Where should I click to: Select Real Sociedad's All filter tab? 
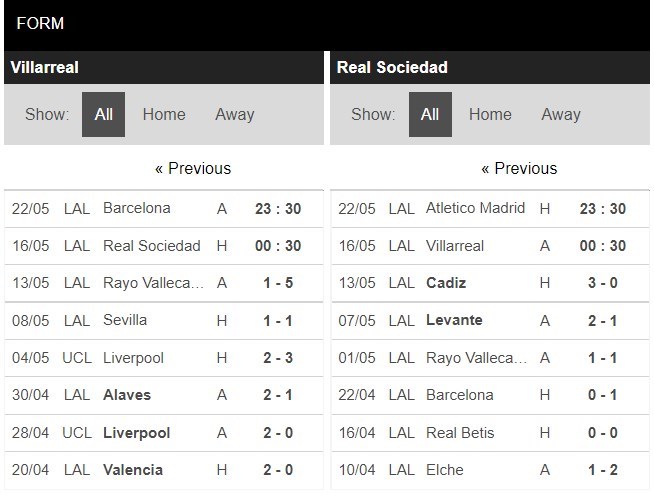[430, 114]
